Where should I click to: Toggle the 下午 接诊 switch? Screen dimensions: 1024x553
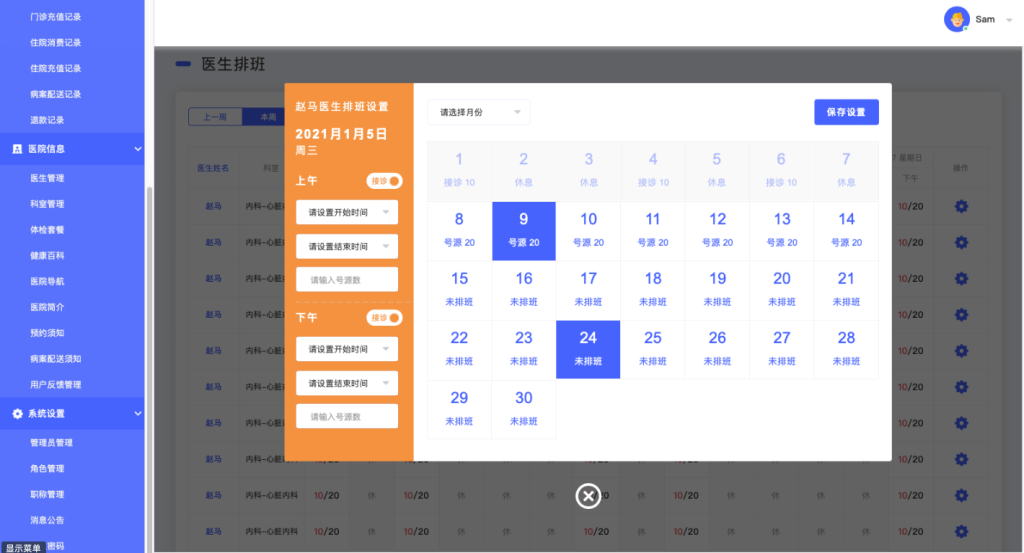(385, 318)
